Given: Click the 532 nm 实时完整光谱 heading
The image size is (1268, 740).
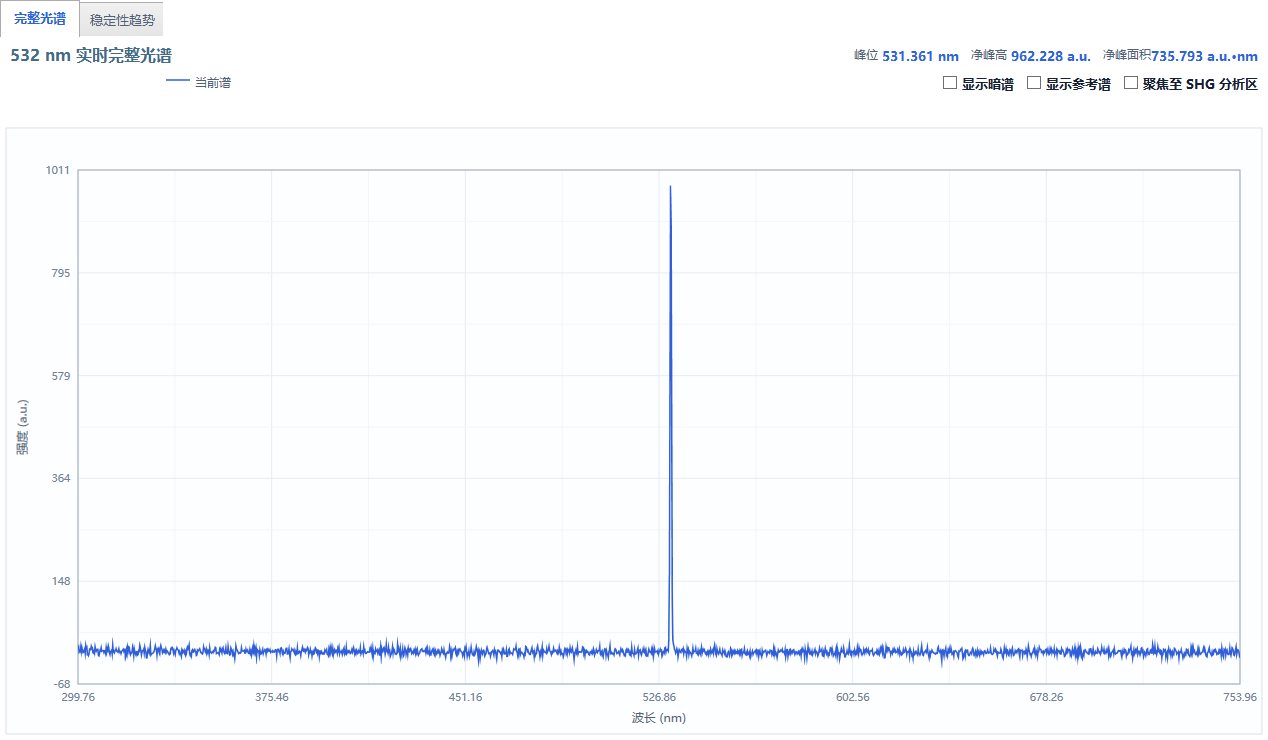Looking at the screenshot, I should tap(91, 56).
